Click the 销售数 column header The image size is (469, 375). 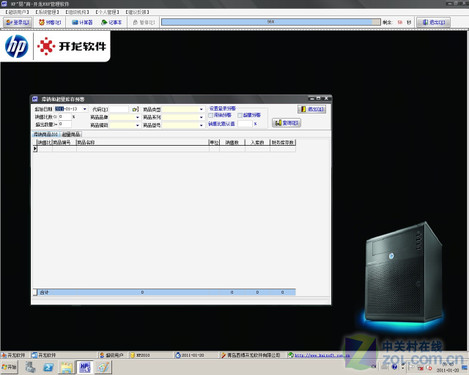(x=232, y=142)
